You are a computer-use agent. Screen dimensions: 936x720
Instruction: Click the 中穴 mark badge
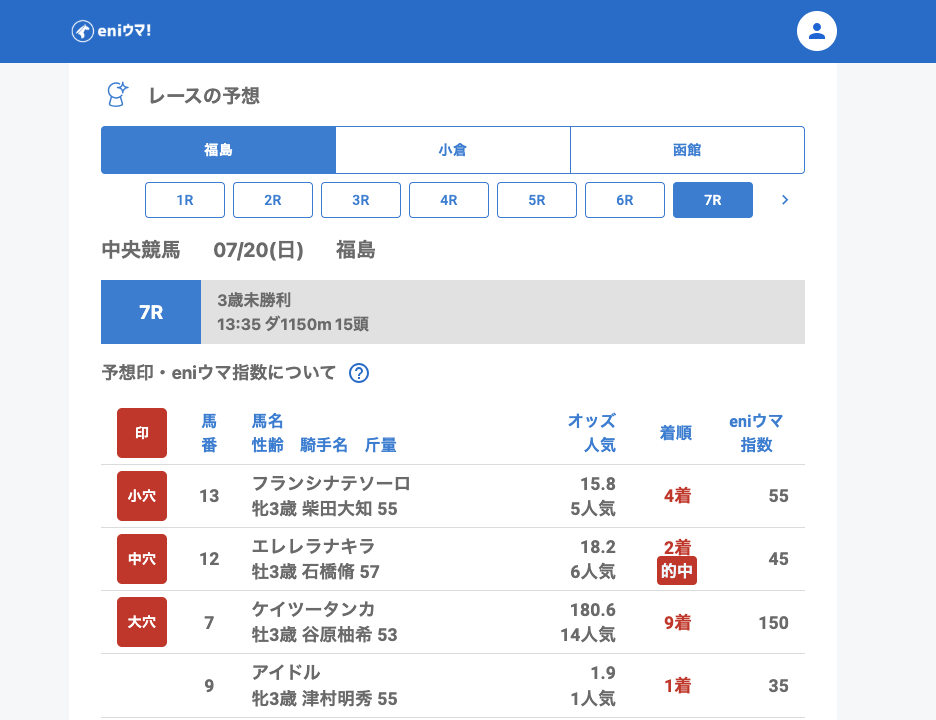pyautogui.click(x=142, y=559)
